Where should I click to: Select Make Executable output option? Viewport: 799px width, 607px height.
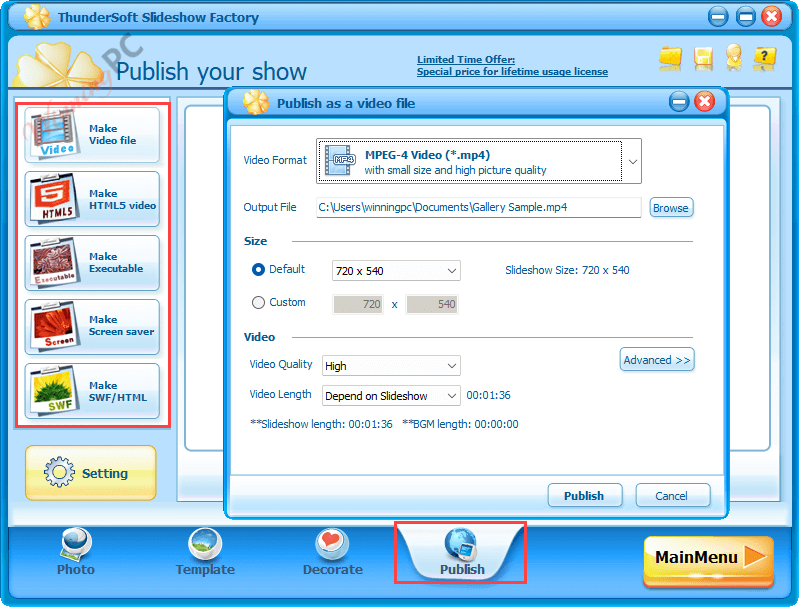92,263
